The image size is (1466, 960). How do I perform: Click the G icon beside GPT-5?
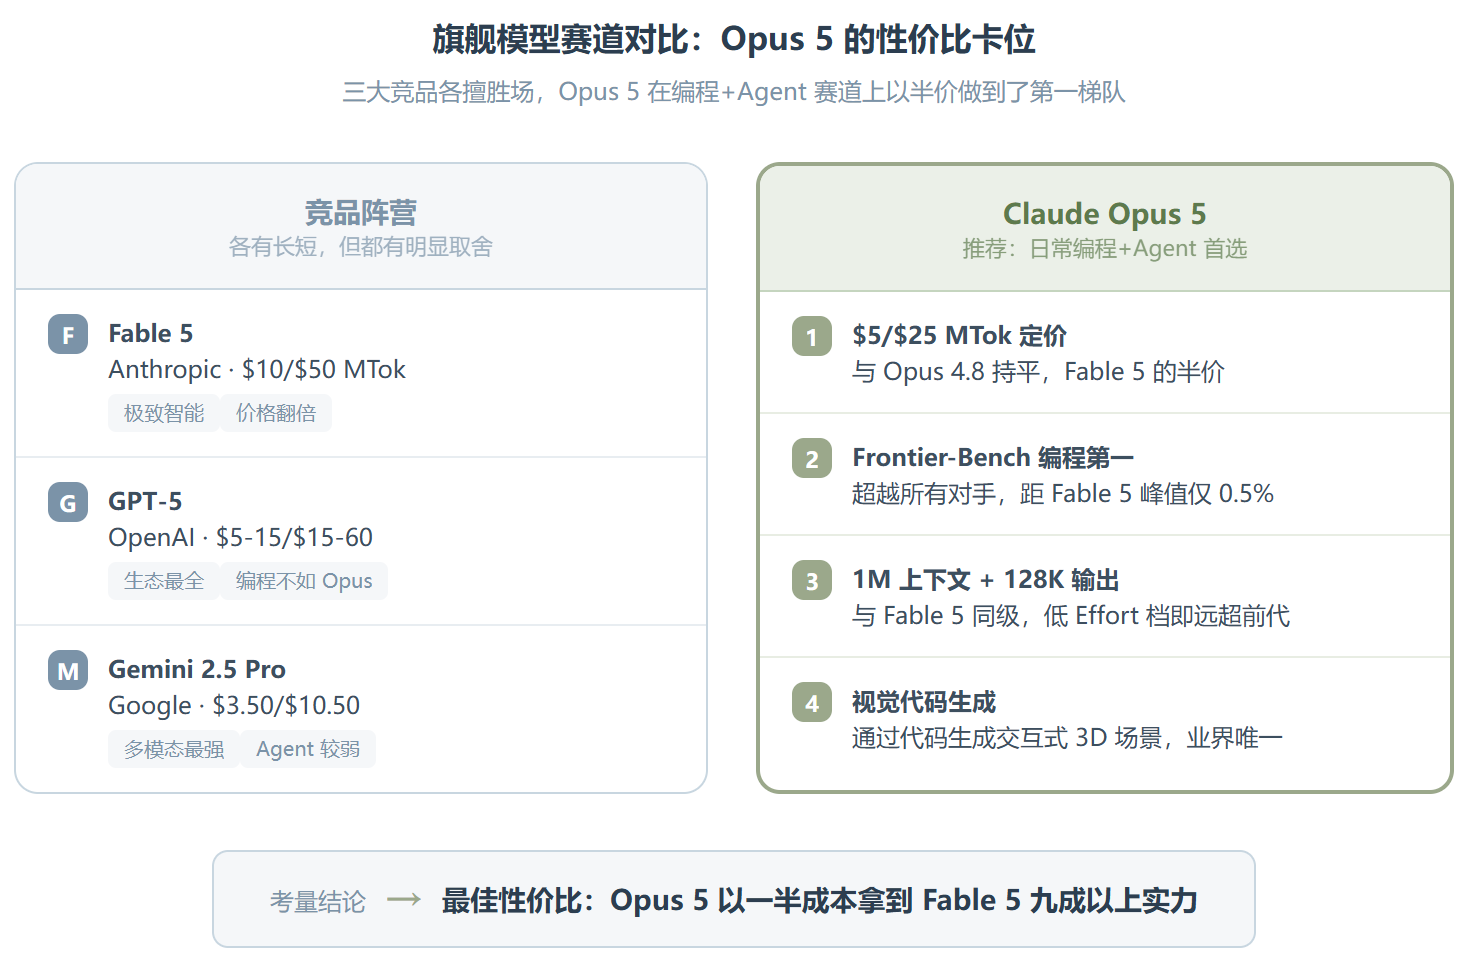(x=68, y=502)
